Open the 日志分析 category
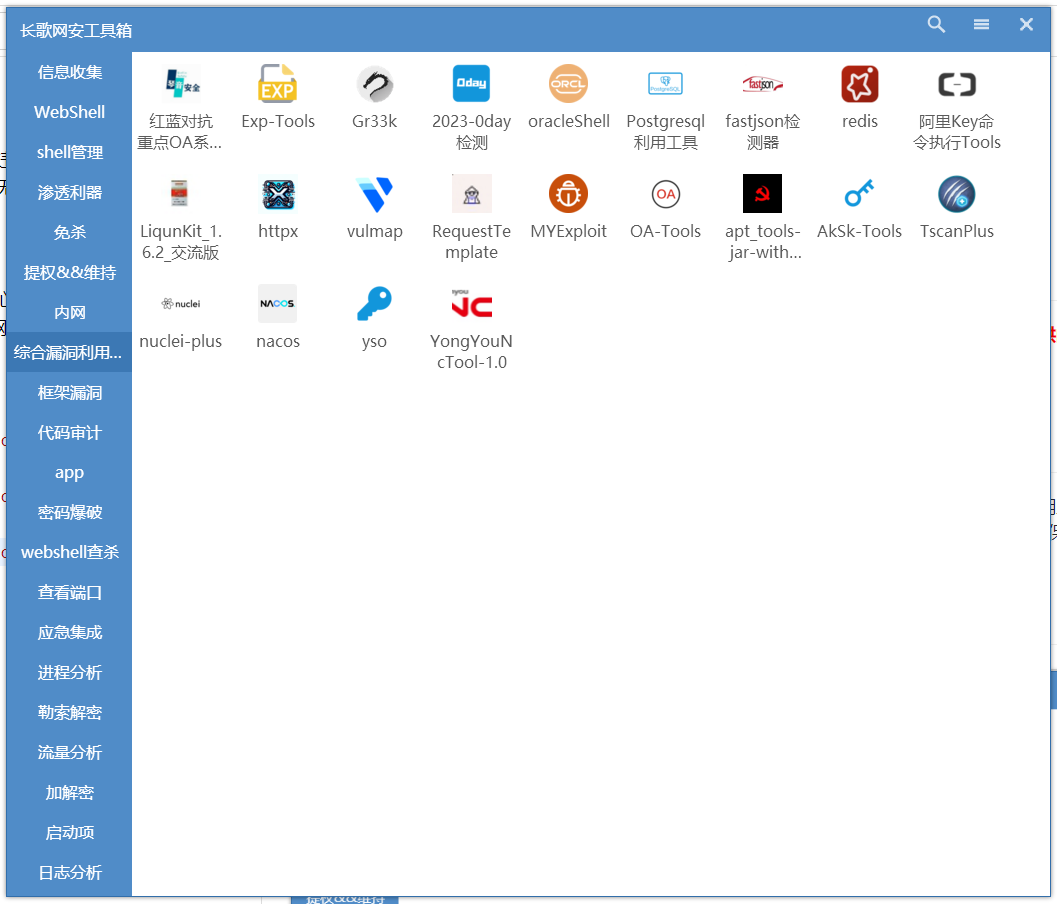The image size is (1057, 904). pyautogui.click(x=69, y=873)
